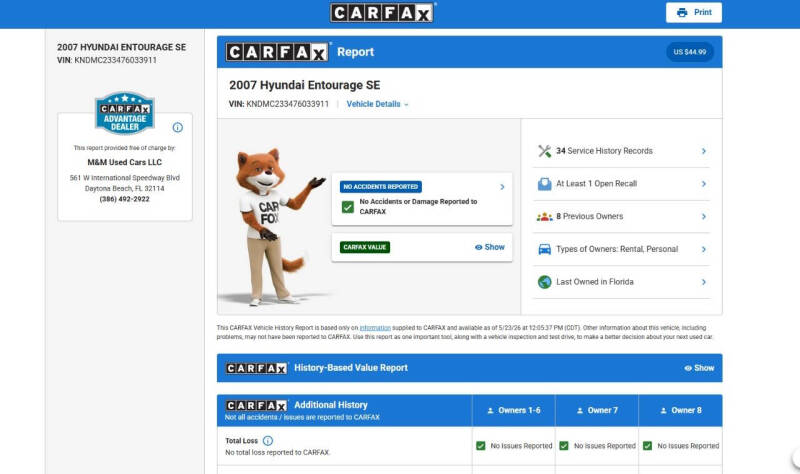Screen dimensions: 800x474
Task: Click dealer name 'M&M Used Cars LLC'
Action: (x=124, y=162)
